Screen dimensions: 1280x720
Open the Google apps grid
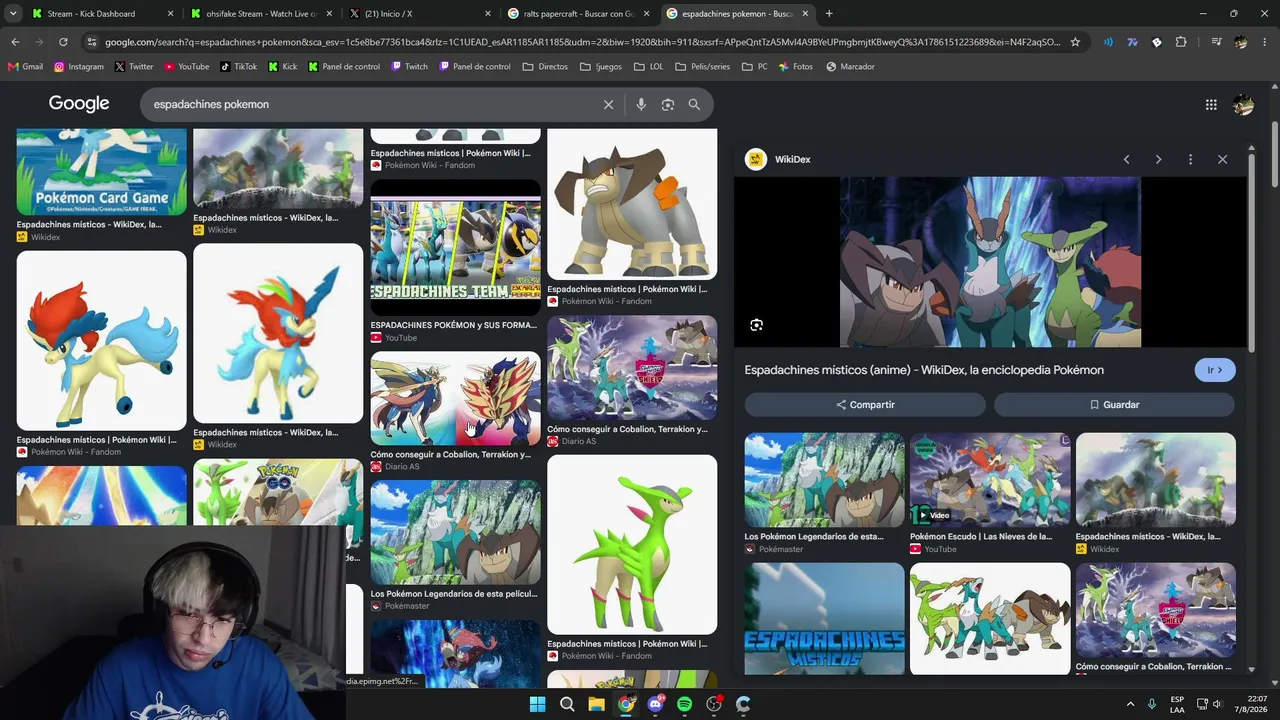point(1211,104)
